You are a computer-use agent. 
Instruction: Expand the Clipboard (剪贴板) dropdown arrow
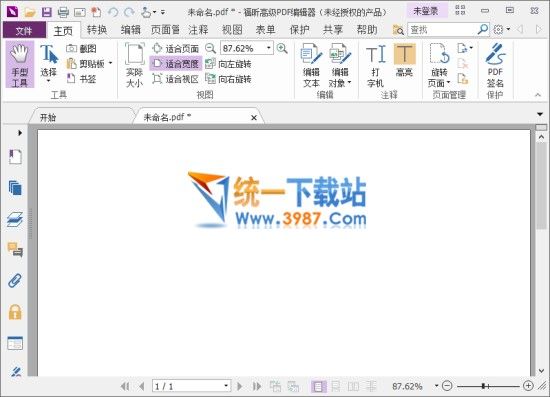(x=110, y=63)
